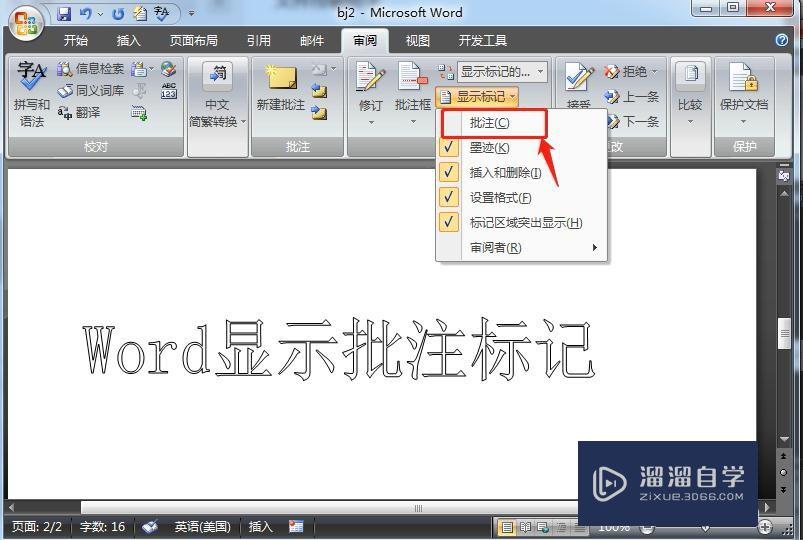Viewport: 803px width, 540px height.
Task: Open Word Help question mark icon
Action: click(781, 40)
